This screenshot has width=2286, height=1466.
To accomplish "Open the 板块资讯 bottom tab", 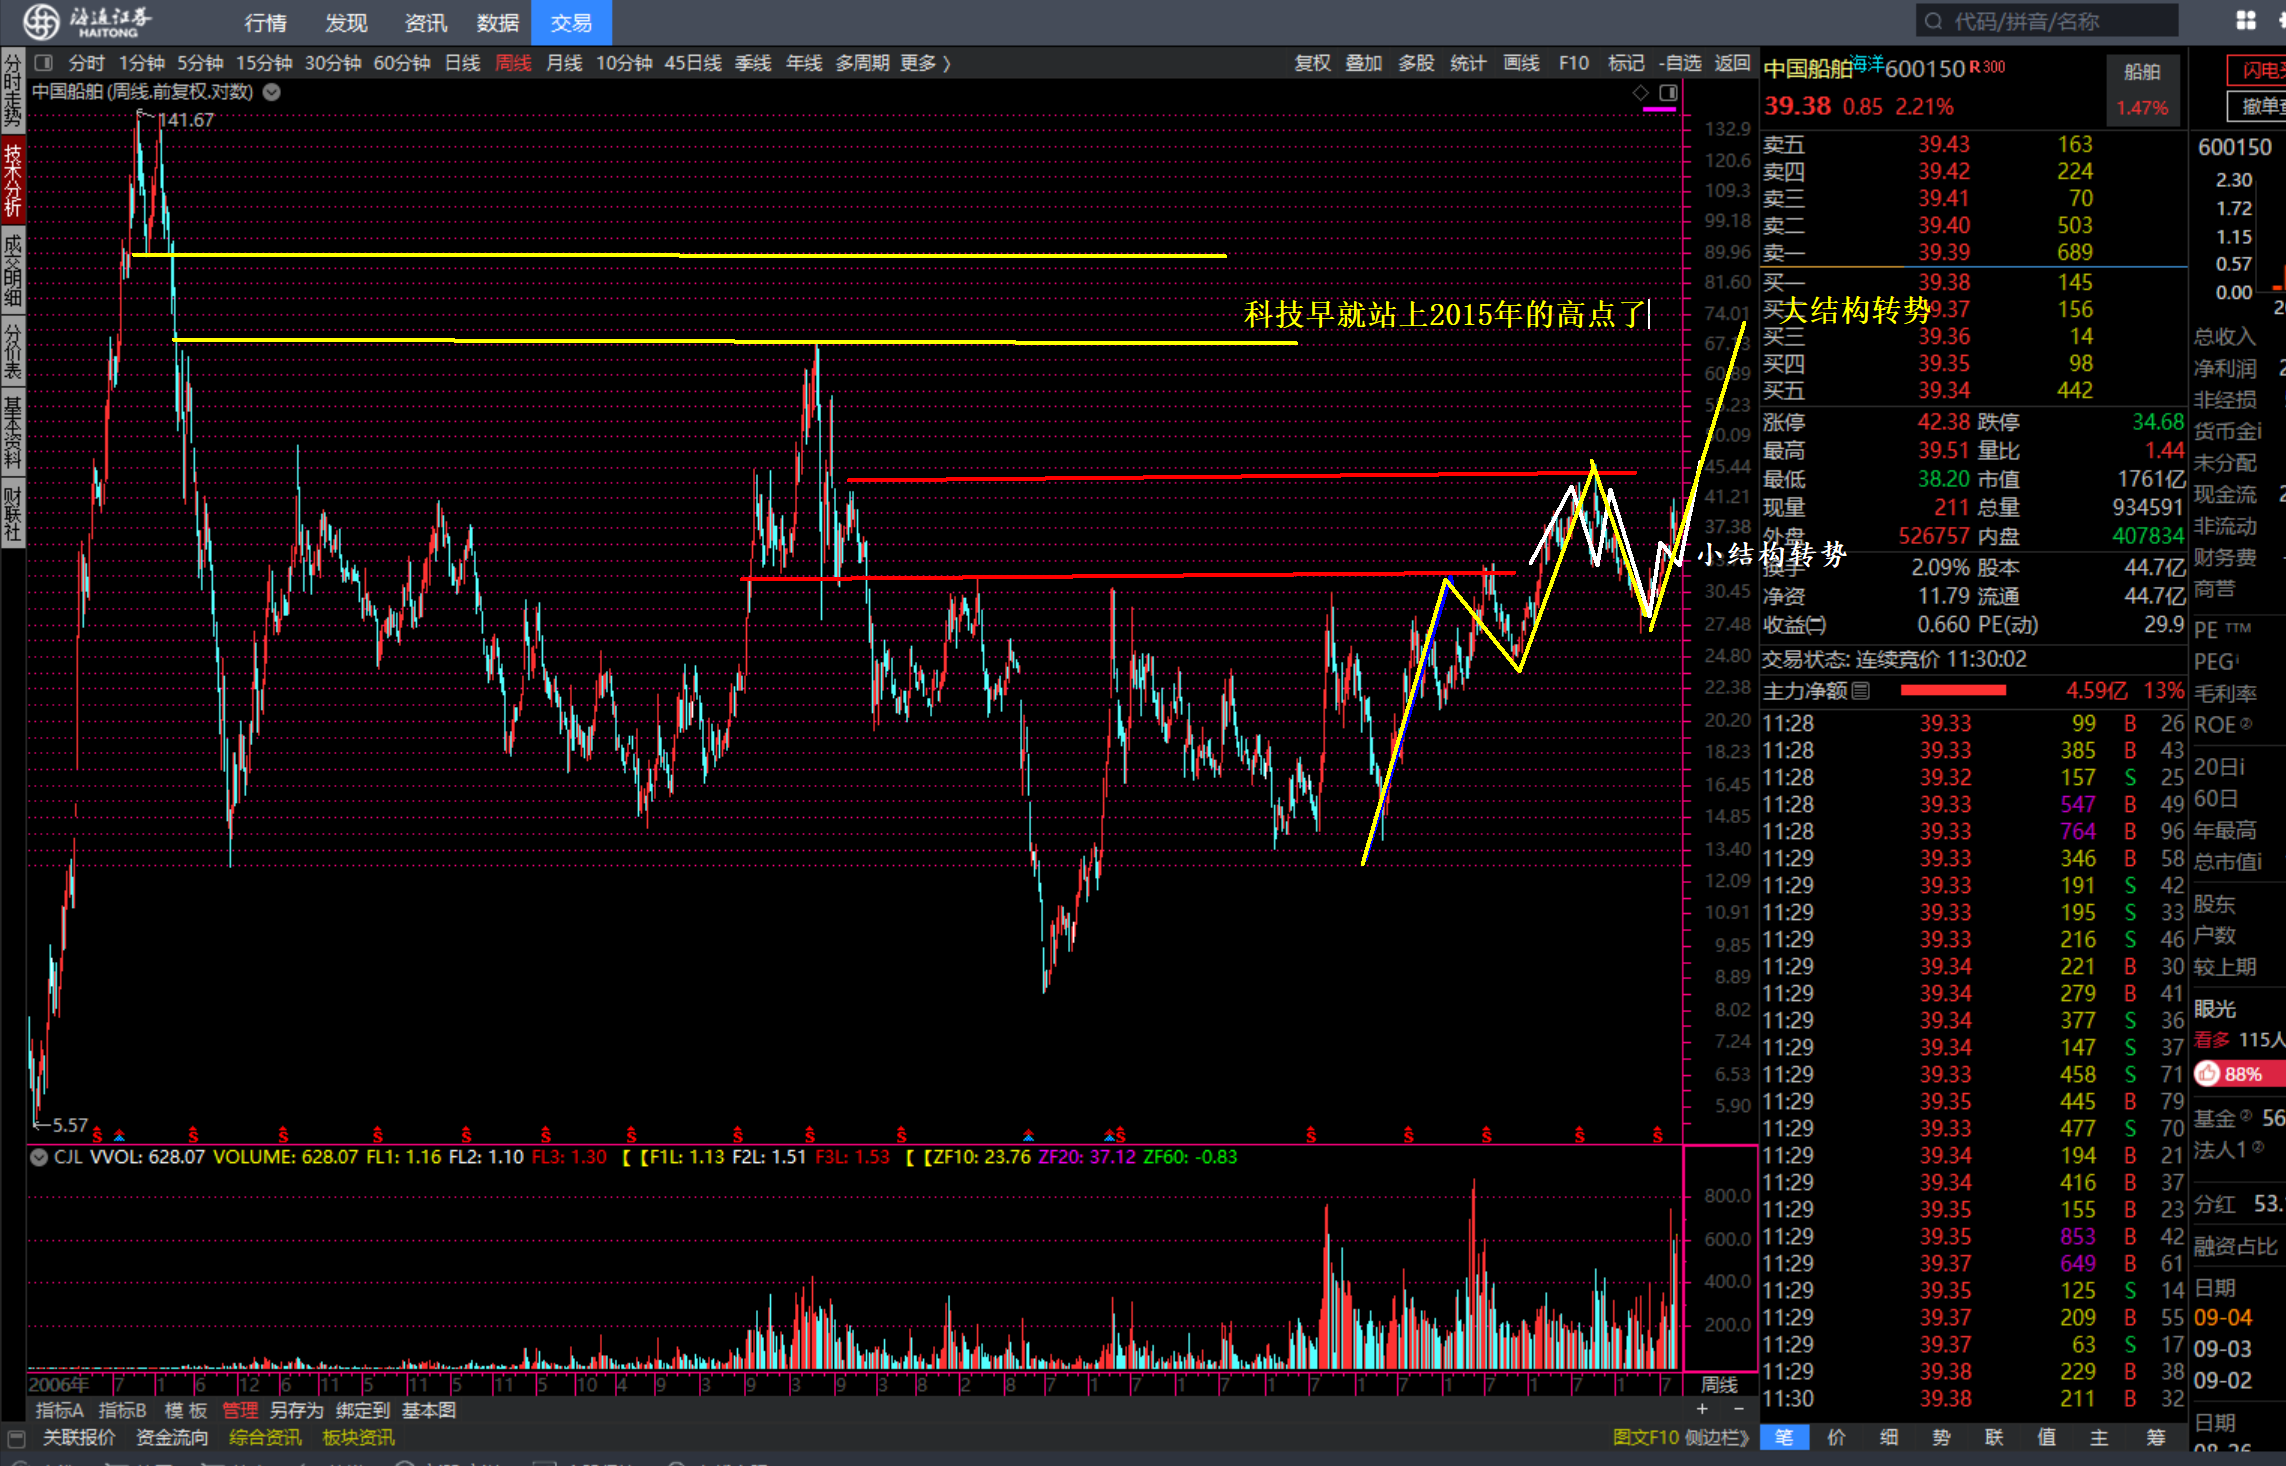I will click(358, 1438).
